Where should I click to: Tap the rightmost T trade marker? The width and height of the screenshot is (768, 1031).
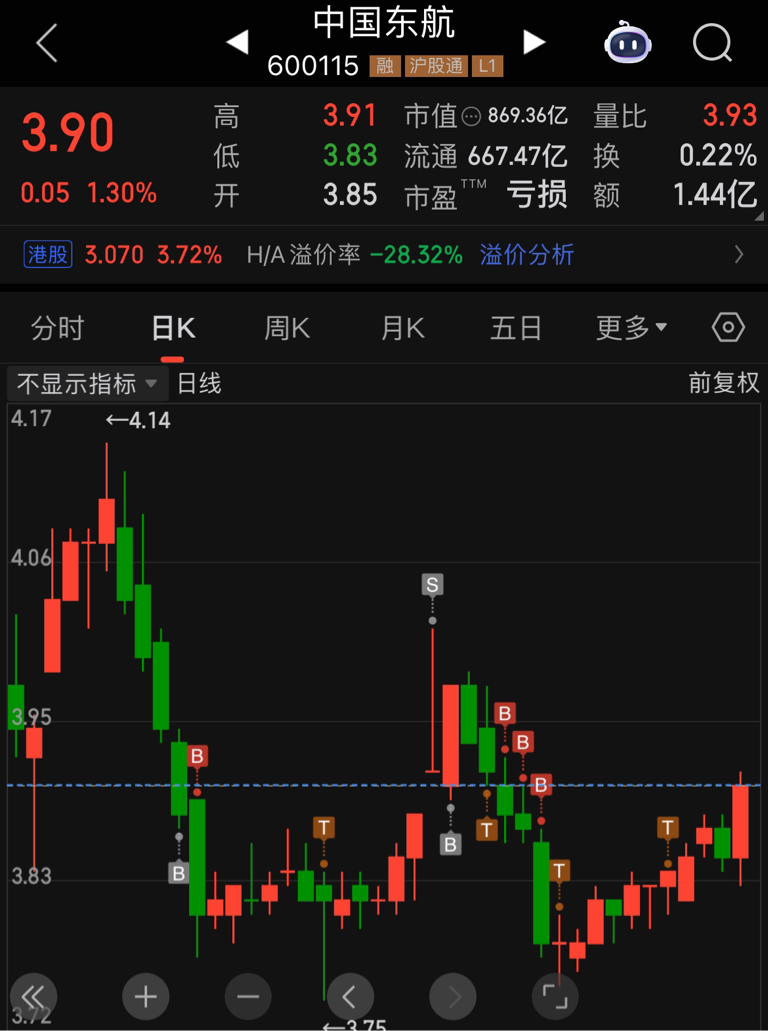668,827
